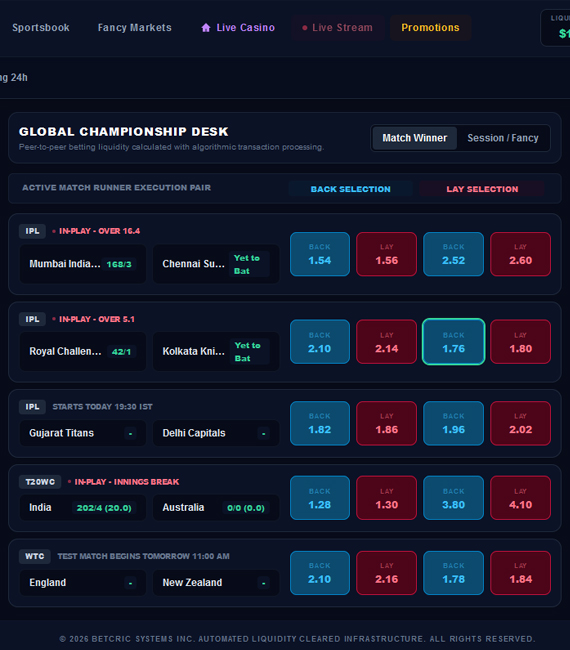The image size is (570, 650).
Task: Select the Match Winner toggle
Action: (x=415, y=138)
